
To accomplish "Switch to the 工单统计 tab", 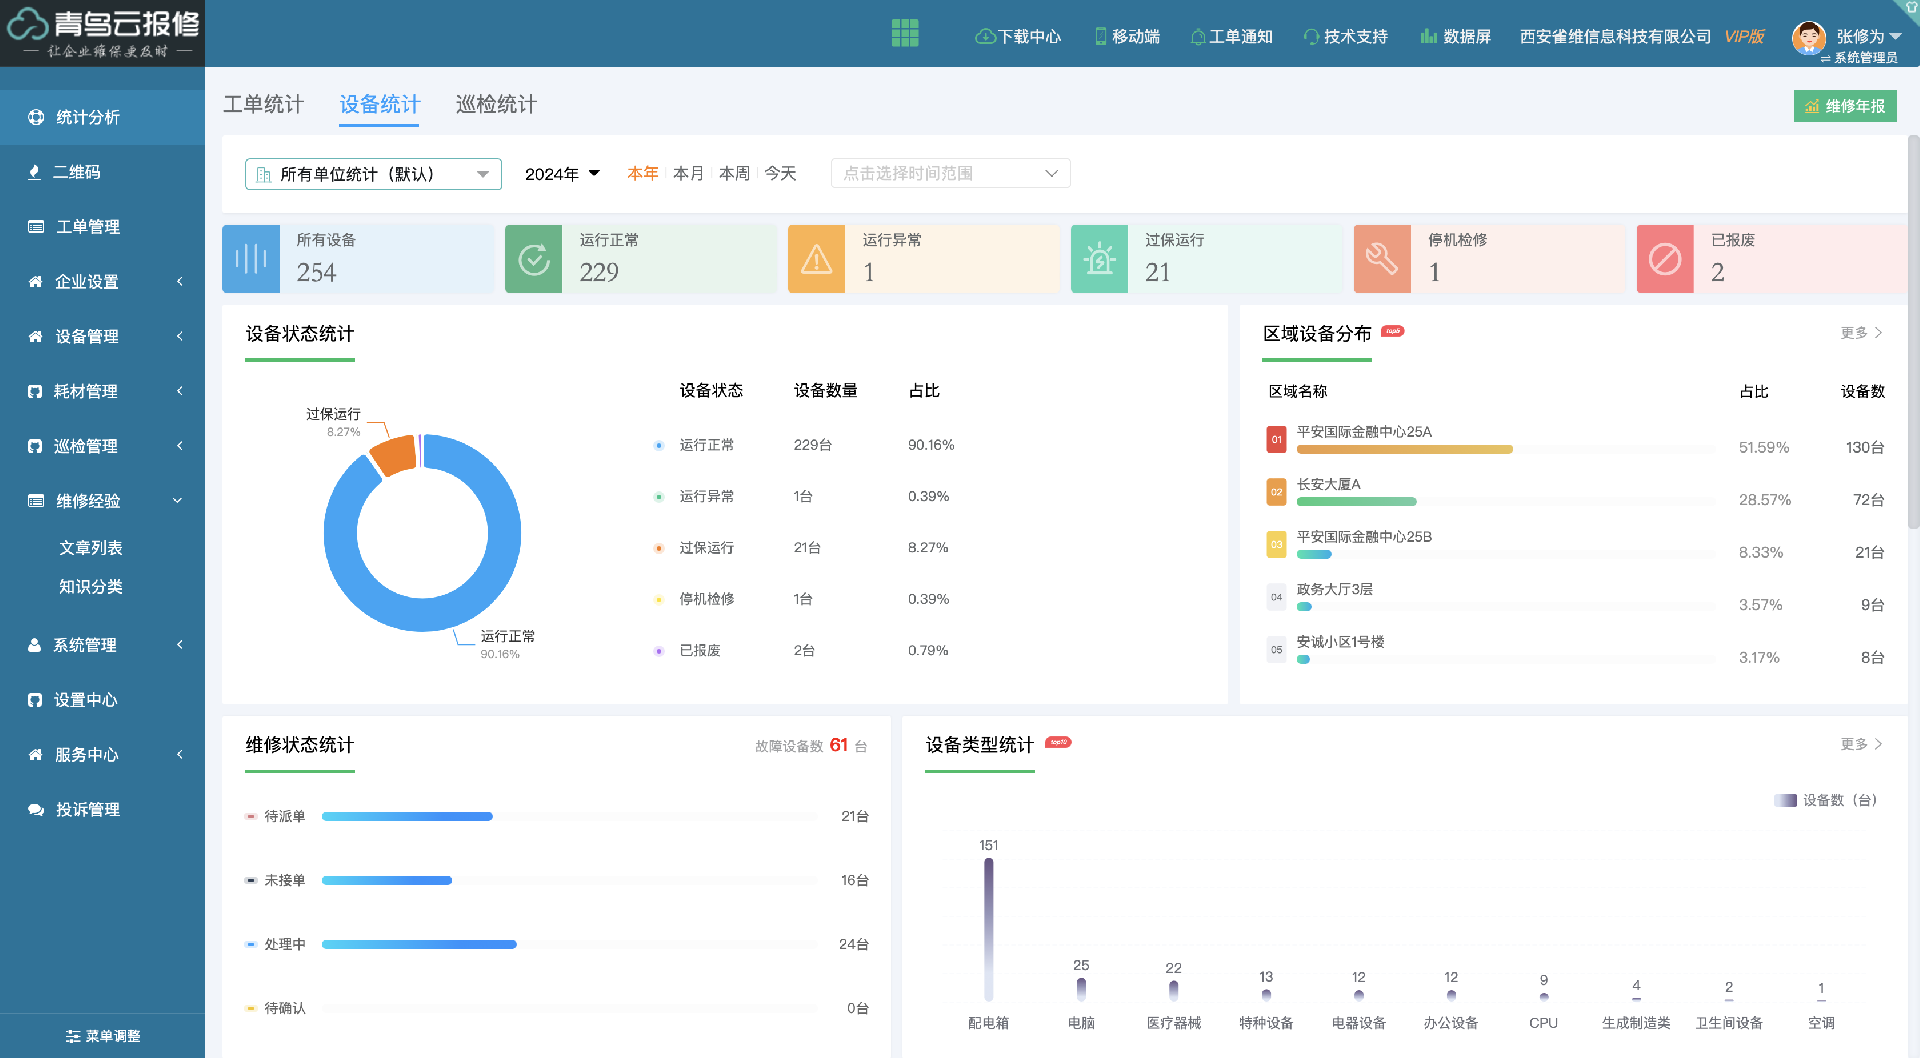I will tap(263, 105).
